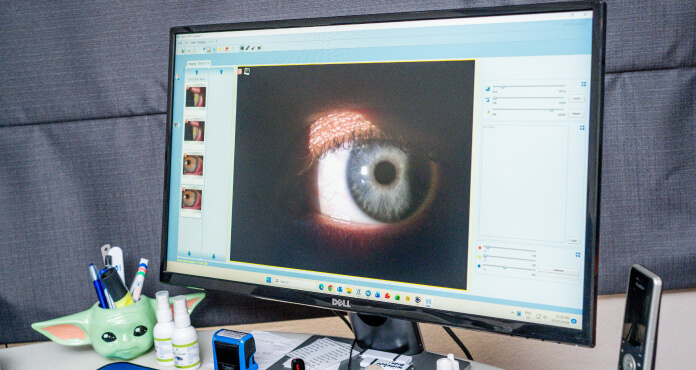Click the person icon on the left edge
This screenshot has width=696, height=370.
pyautogui.click(x=177, y=77)
